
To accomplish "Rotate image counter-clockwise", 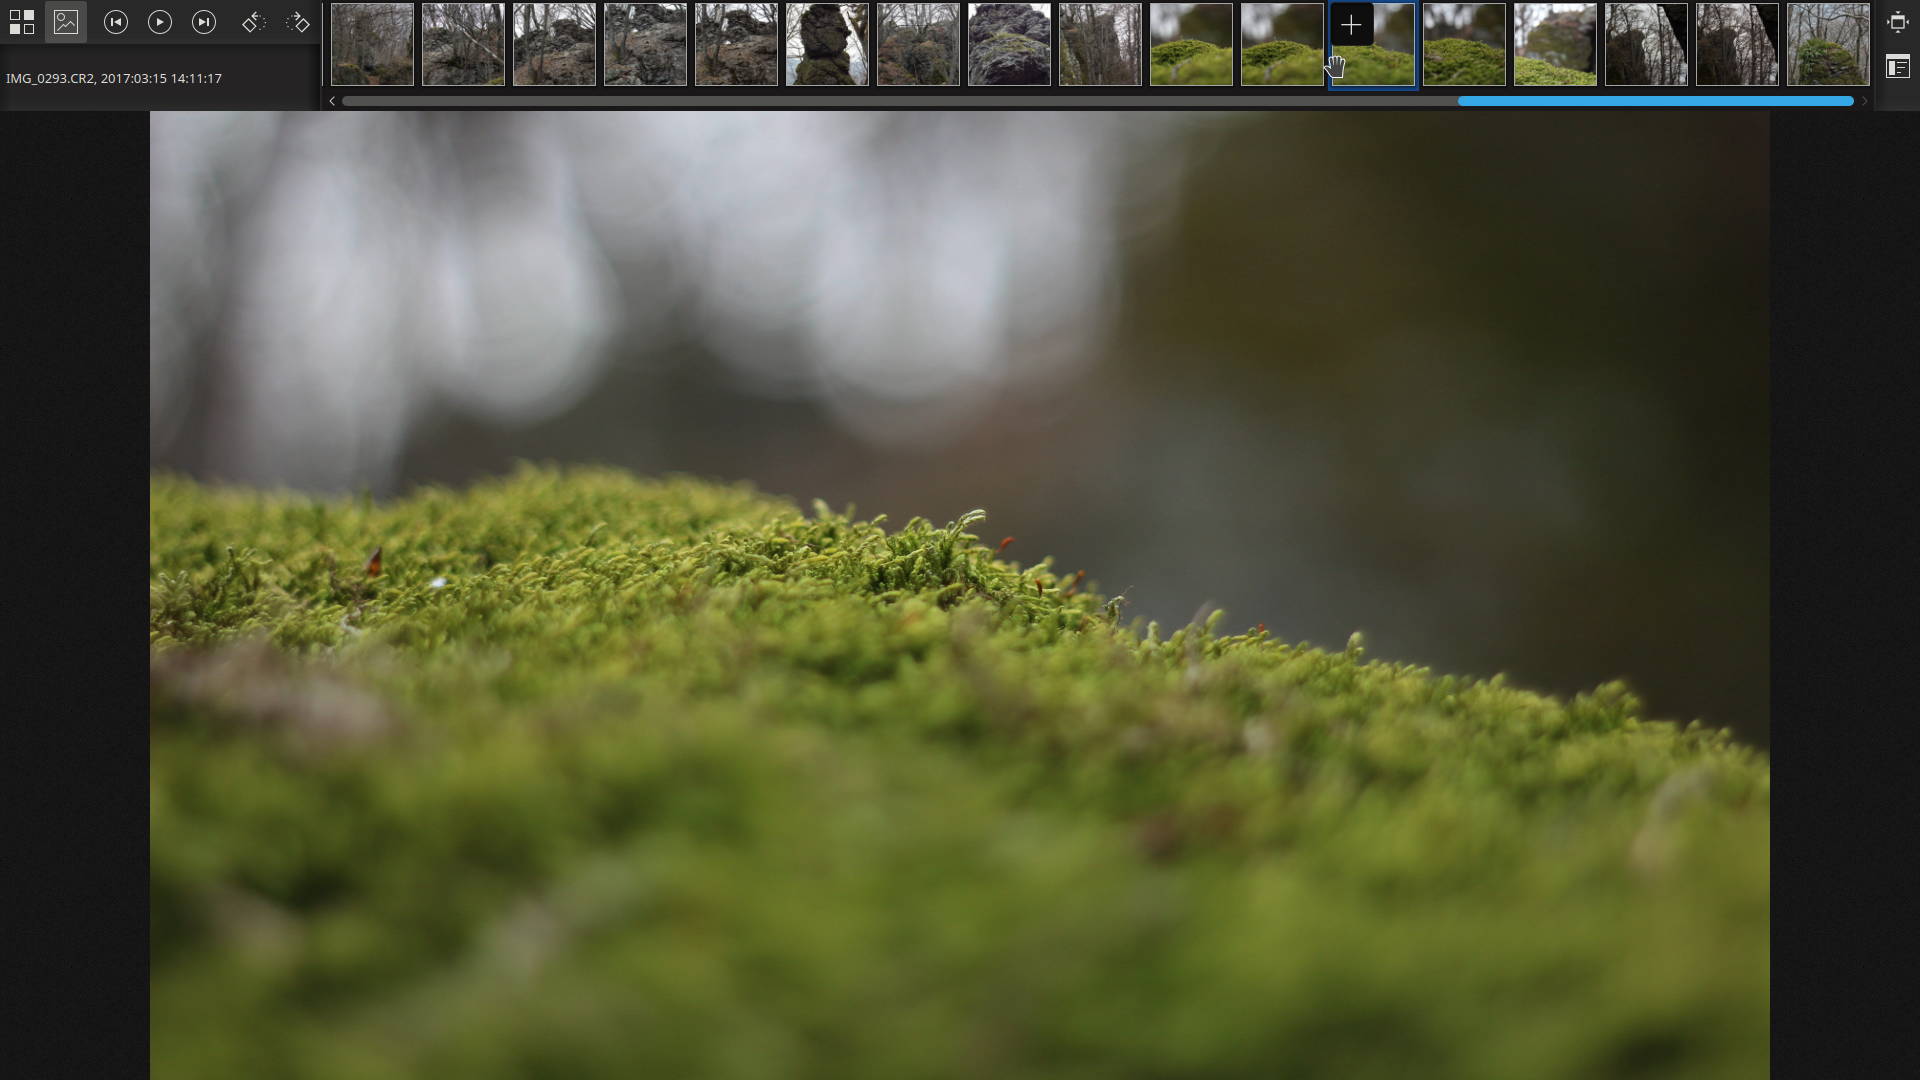I will pyautogui.click(x=254, y=22).
